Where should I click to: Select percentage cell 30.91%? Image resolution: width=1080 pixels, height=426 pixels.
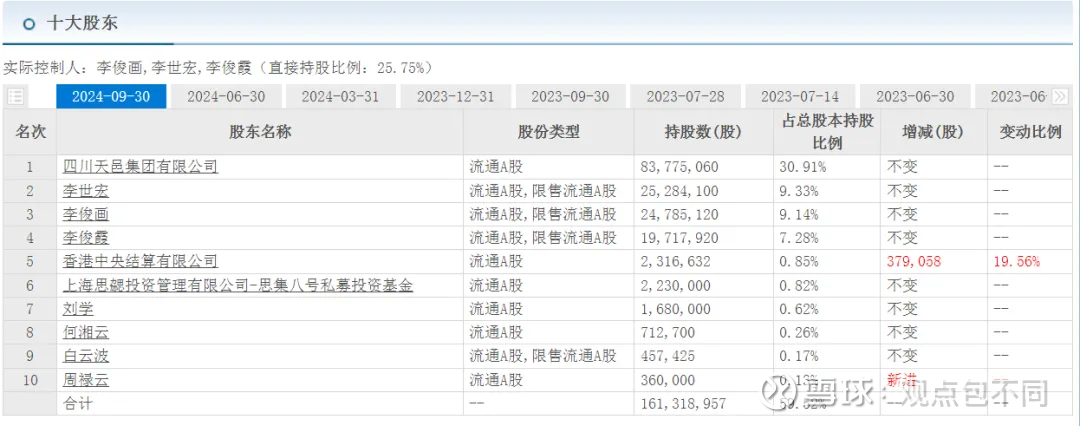[803, 167]
